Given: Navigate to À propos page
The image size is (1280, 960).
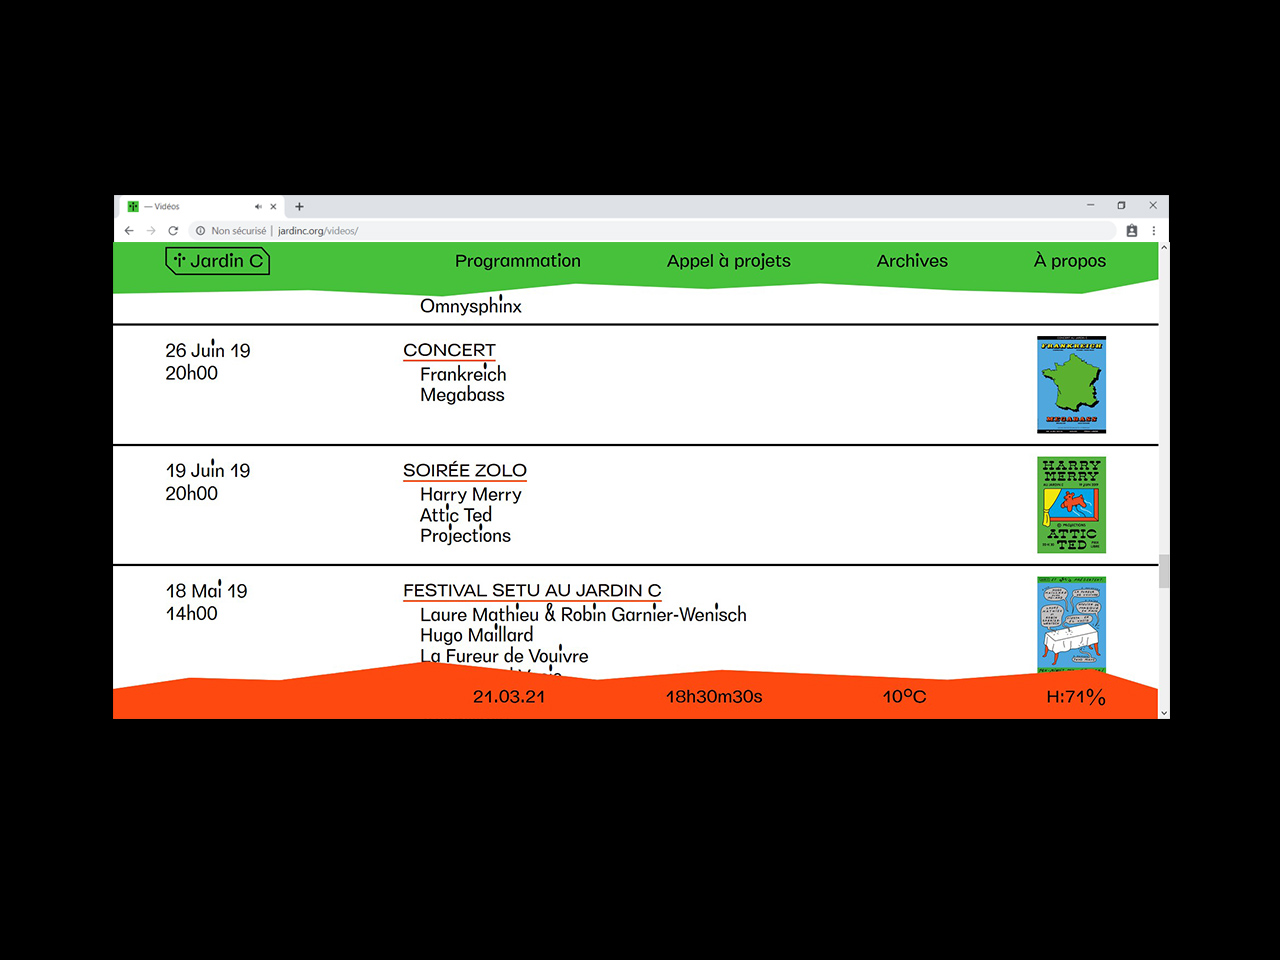Looking at the screenshot, I should click(1069, 261).
